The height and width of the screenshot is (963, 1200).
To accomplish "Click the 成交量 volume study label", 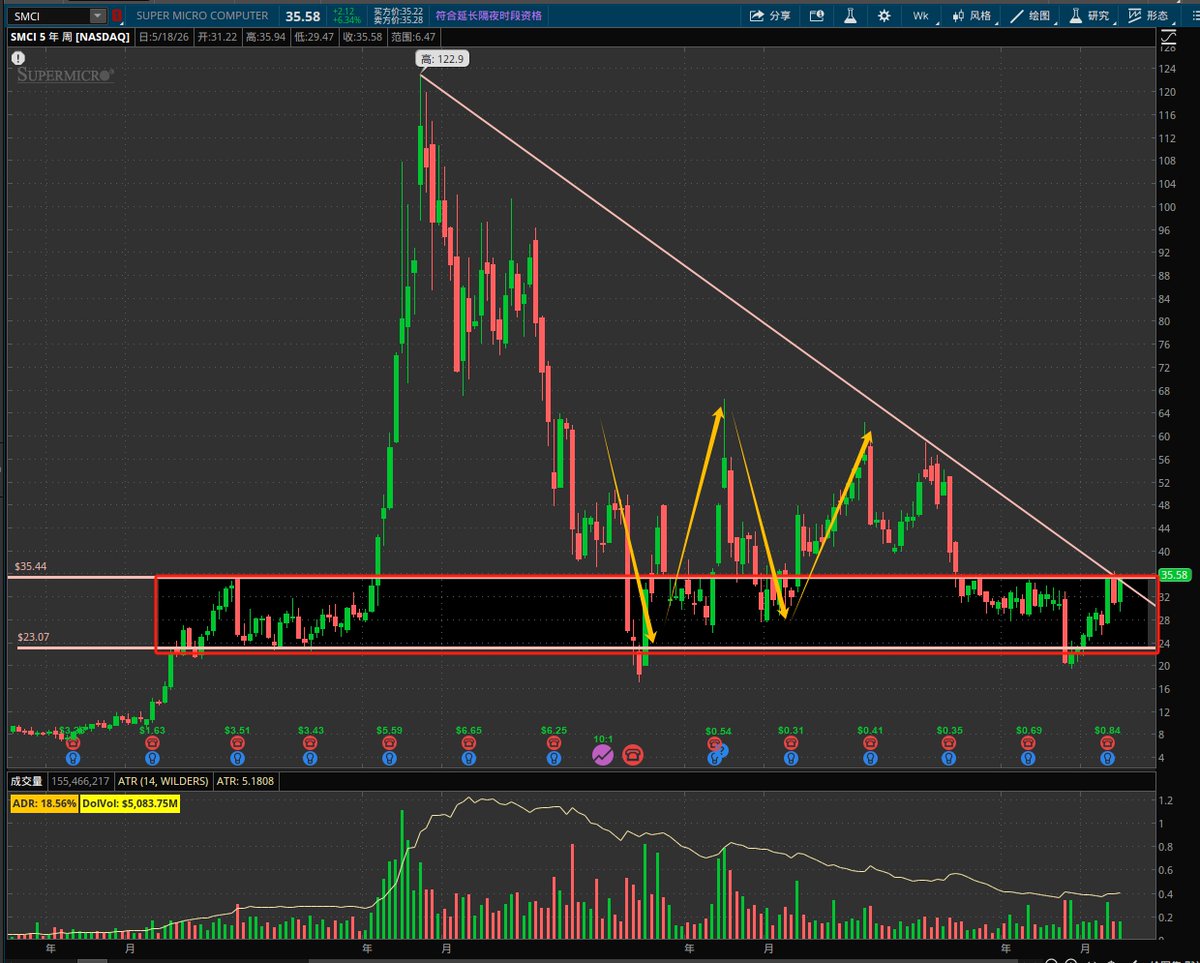I will pyautogui.click(x=25, y=781).
